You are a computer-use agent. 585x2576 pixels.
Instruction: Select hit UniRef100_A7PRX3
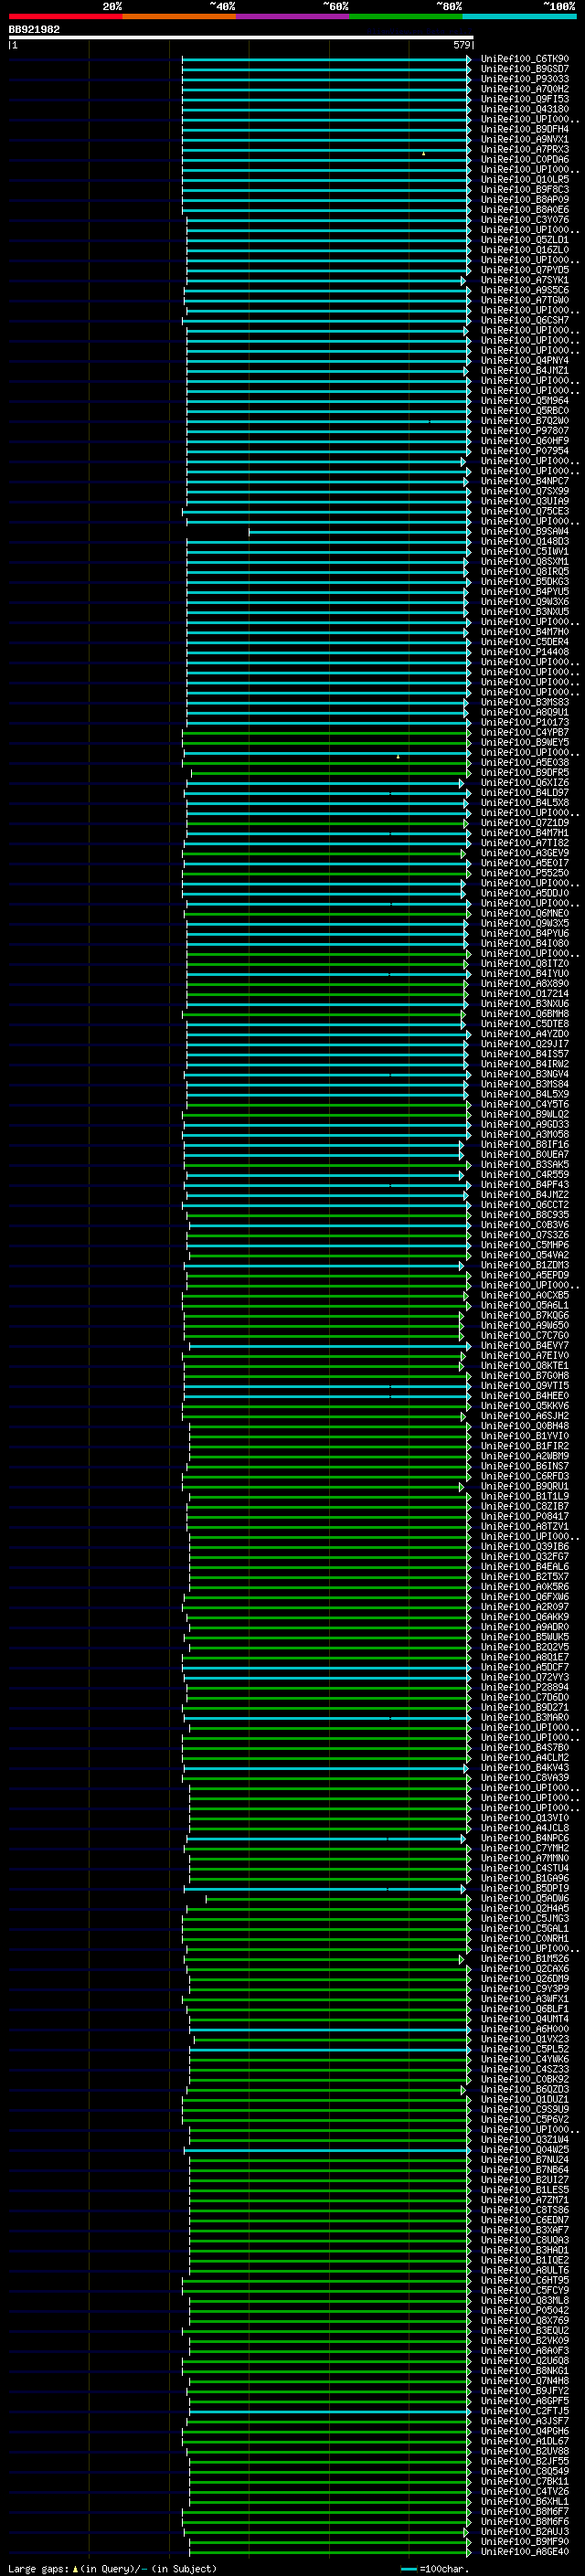pos(524,149)
